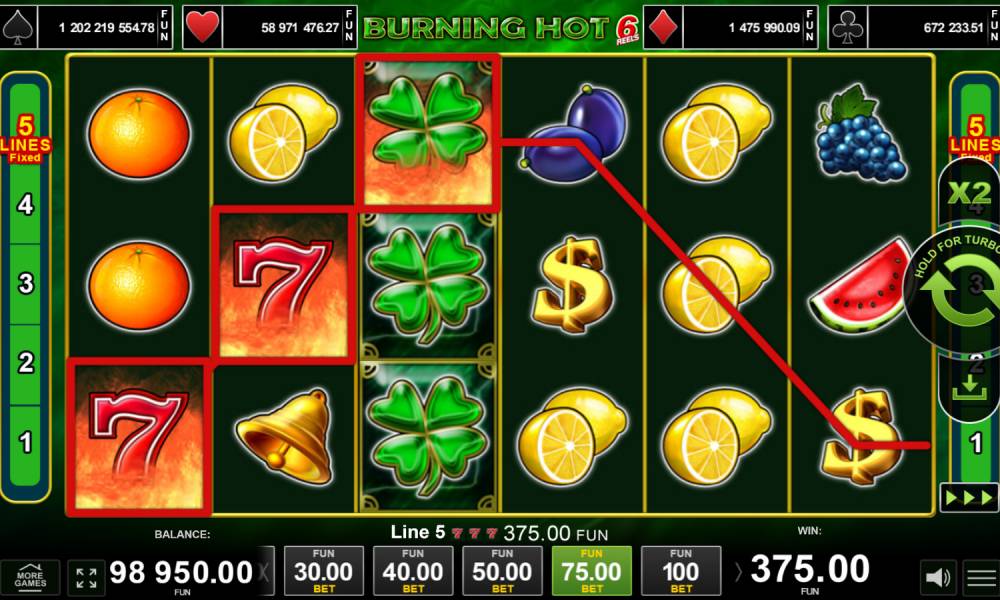The image size is (1000, 600).
Task: Click the heart jackpot icon
Action: (202, 27)
